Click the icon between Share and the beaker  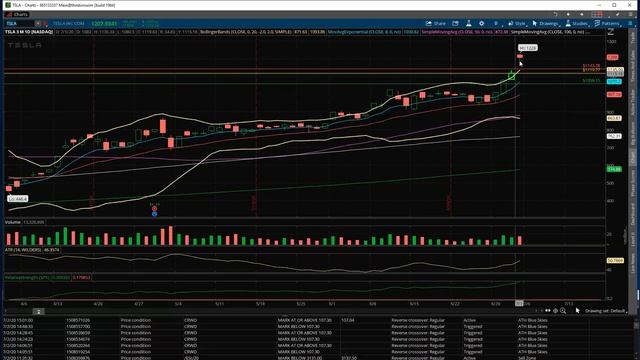tap(456, 24)
